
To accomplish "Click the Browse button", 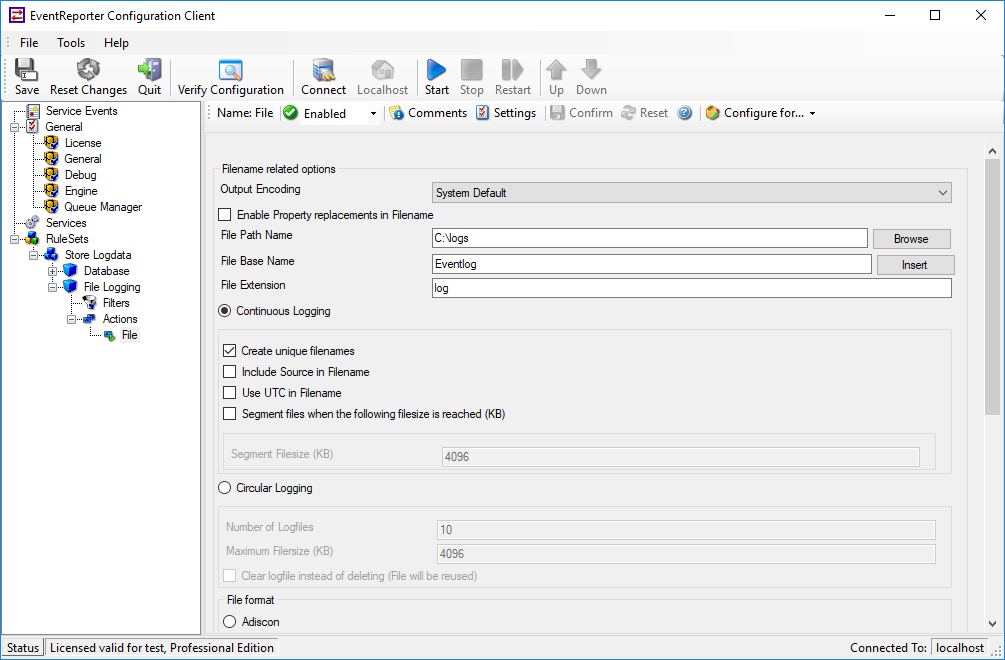I will [911, 239].
